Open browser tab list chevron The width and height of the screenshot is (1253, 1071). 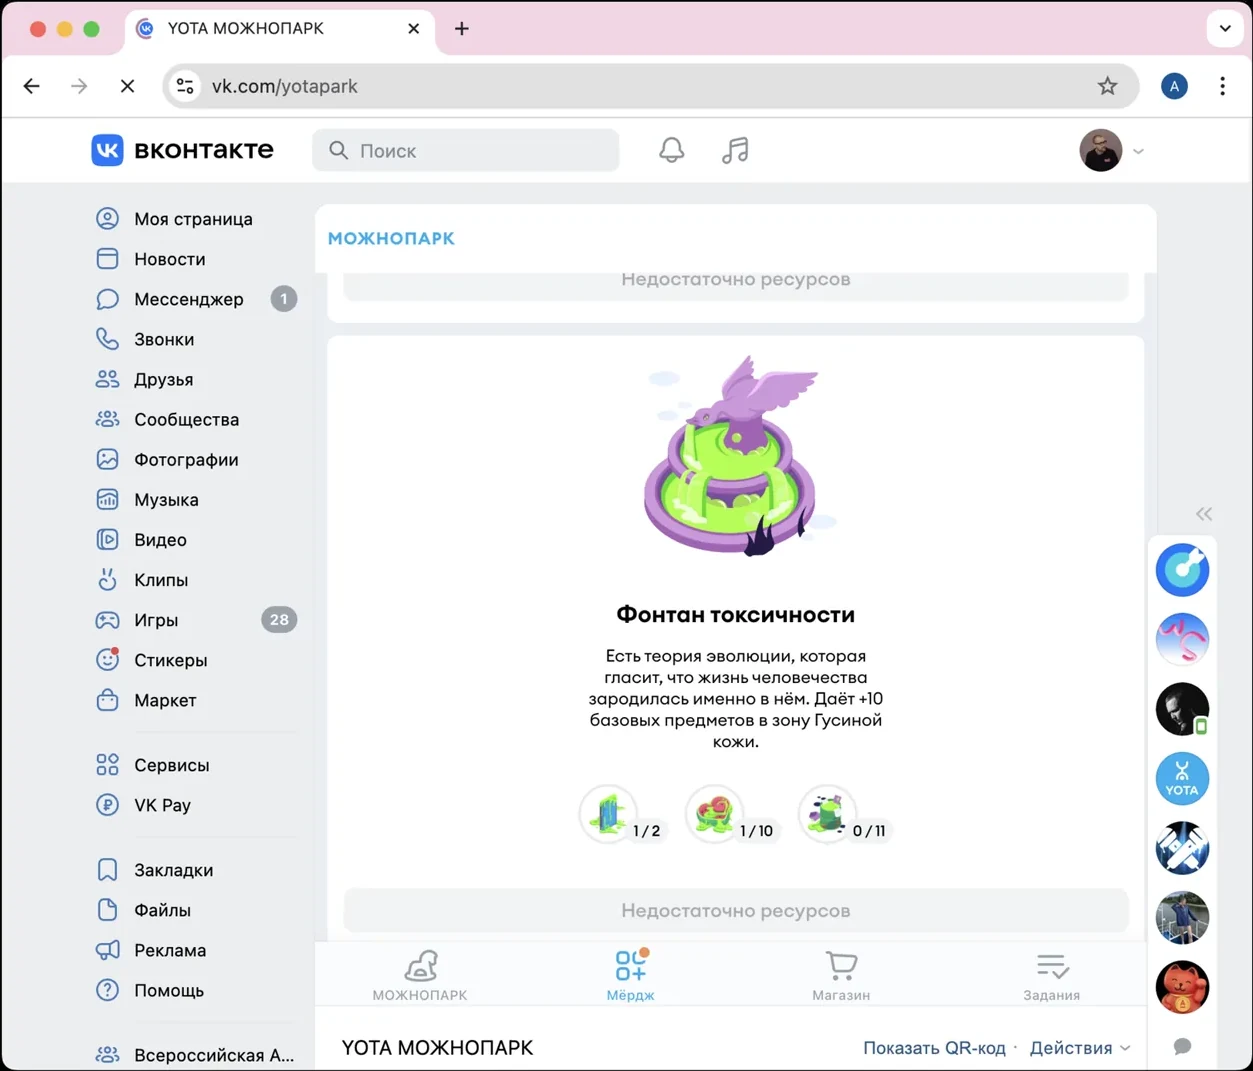1225,29
